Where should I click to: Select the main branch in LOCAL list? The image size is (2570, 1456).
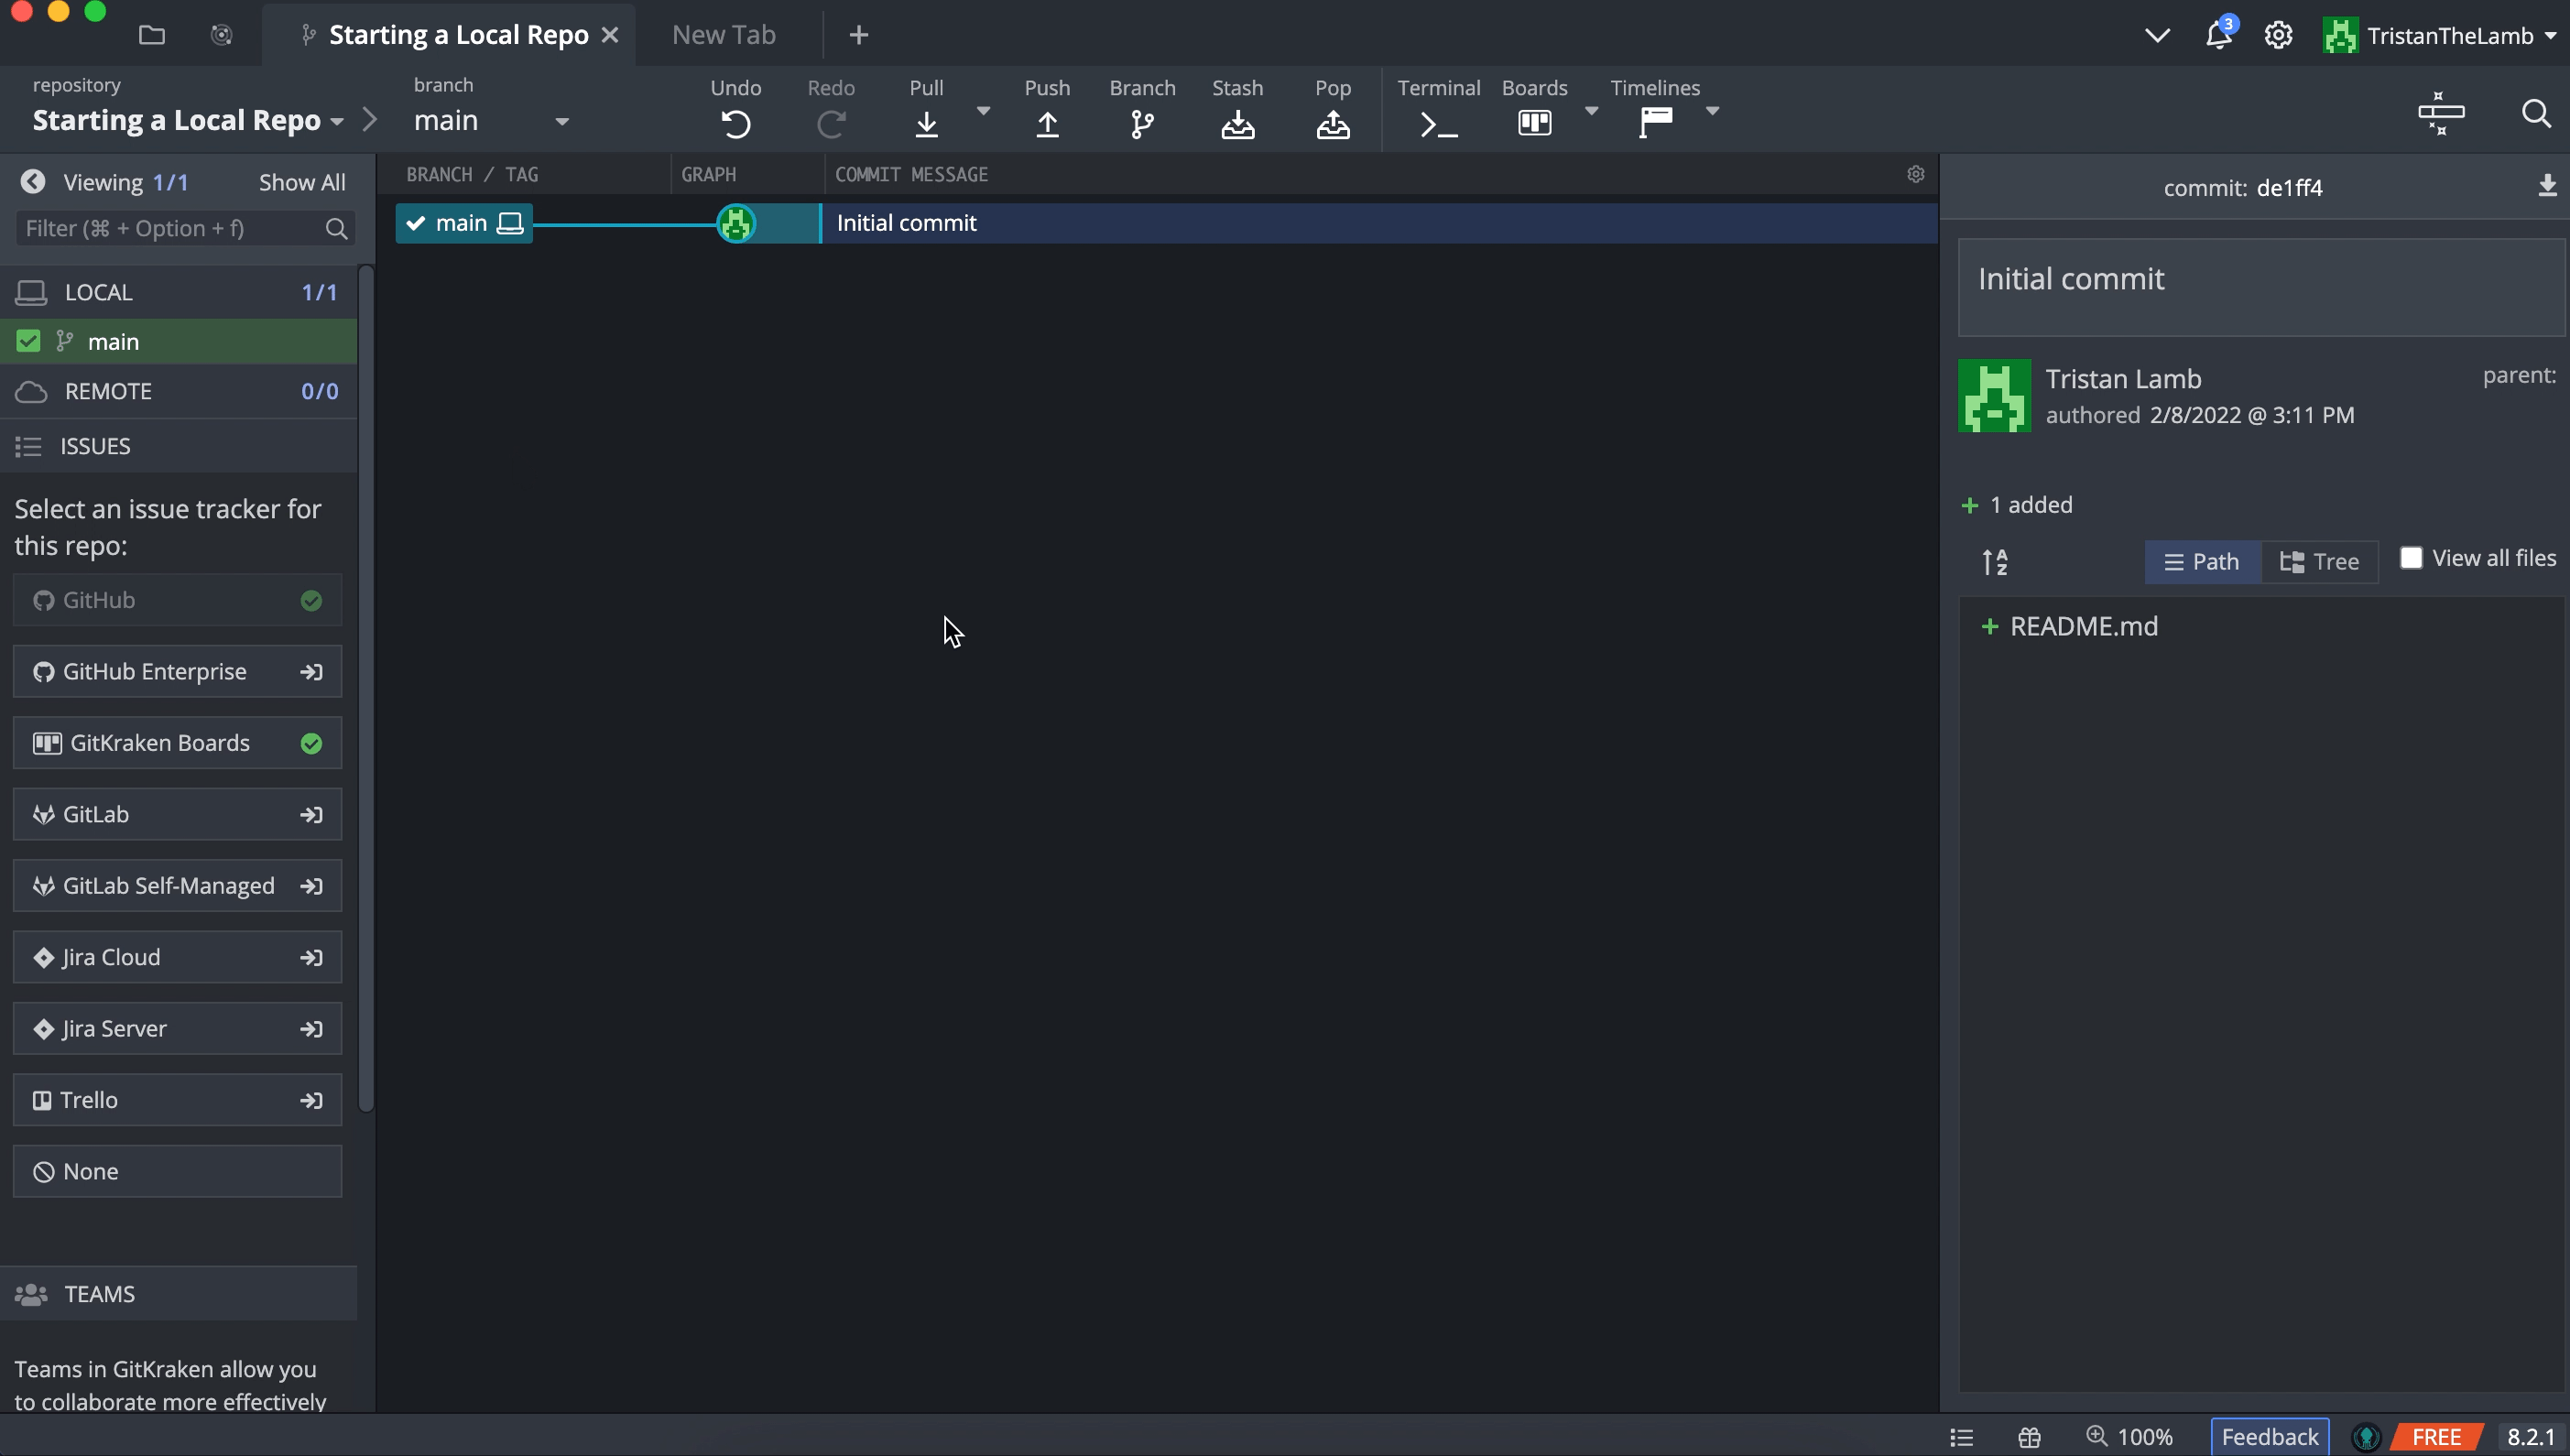click(178, 341)
